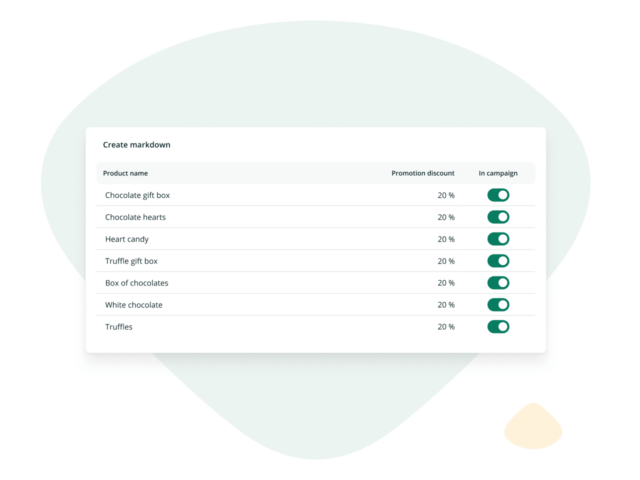
Task: Click the Product name column header
Action: coord(125,173)
